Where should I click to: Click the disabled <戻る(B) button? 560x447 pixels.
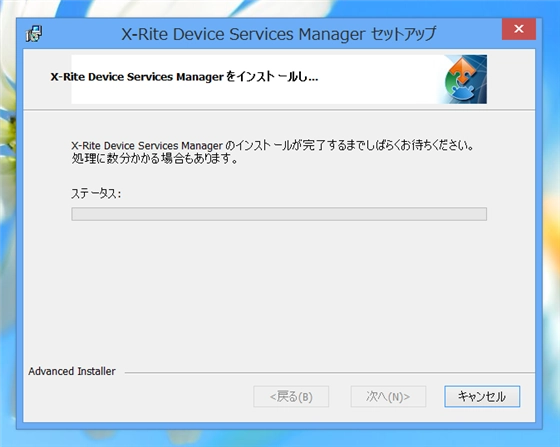pos(291,396)
